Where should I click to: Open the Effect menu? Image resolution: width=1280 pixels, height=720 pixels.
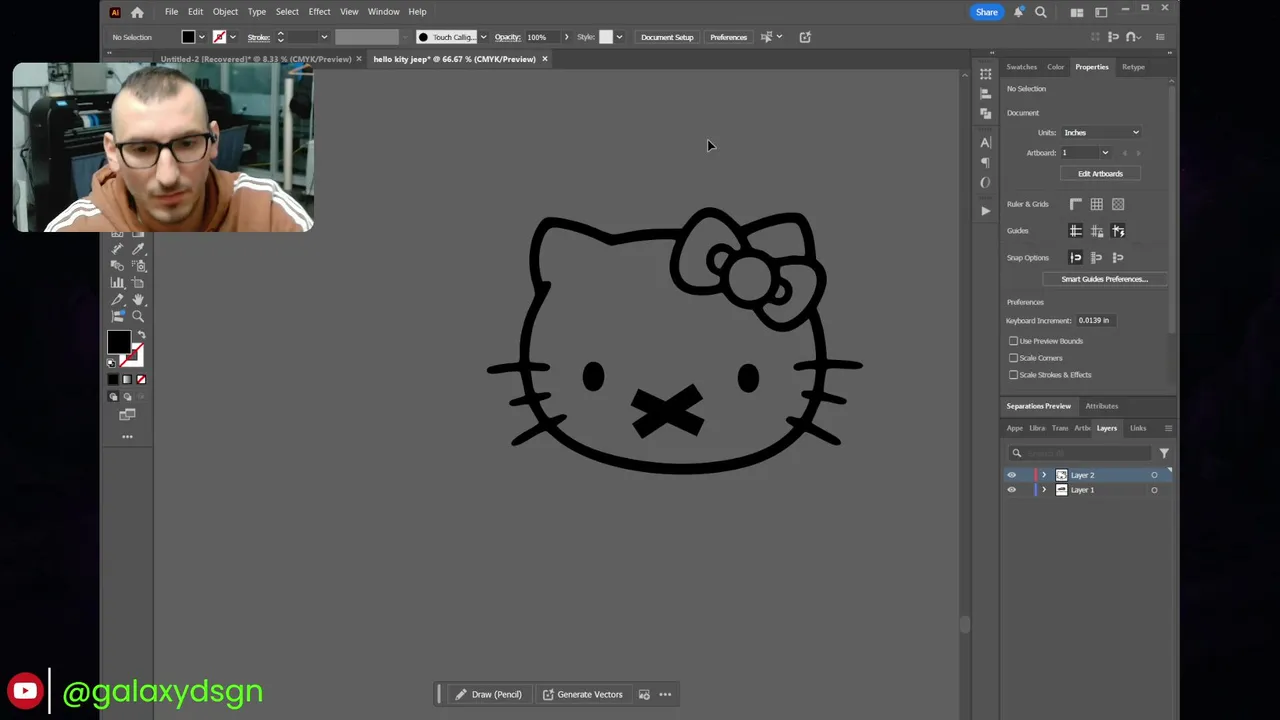click(320, 12)
